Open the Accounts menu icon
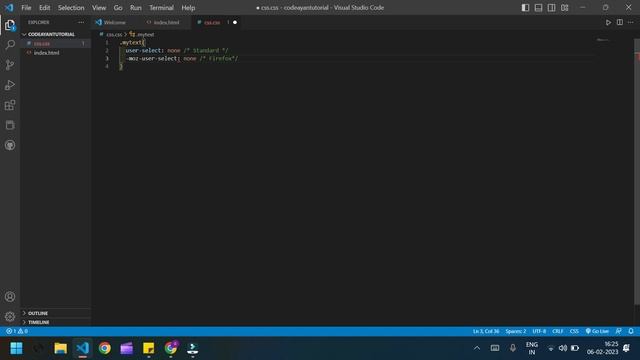The image size is (640, 360). (10, 297)
